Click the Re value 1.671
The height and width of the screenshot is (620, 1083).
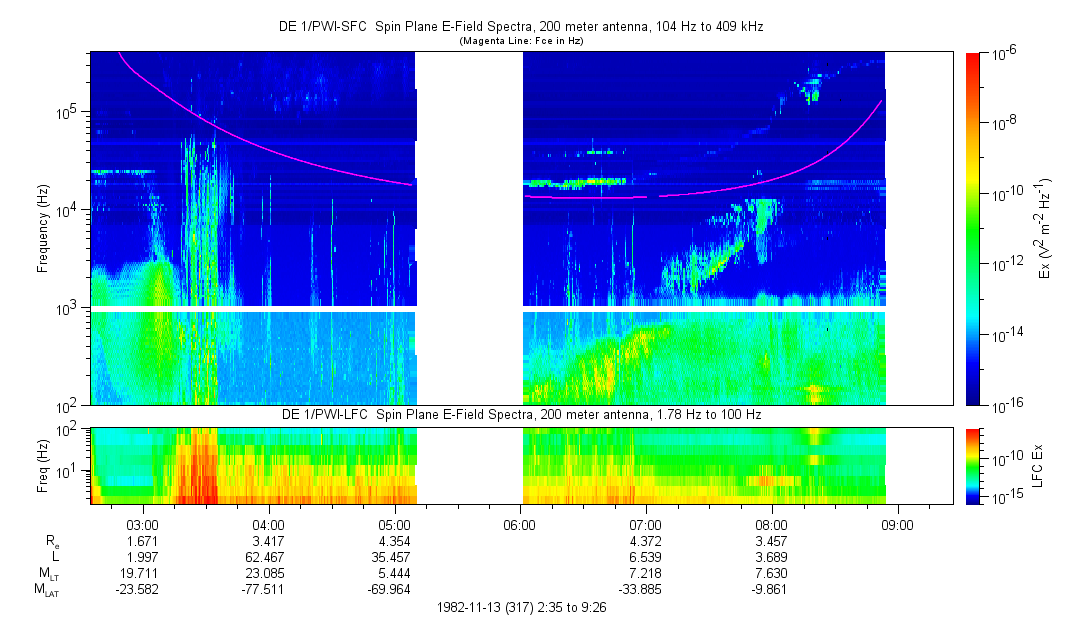142,542
